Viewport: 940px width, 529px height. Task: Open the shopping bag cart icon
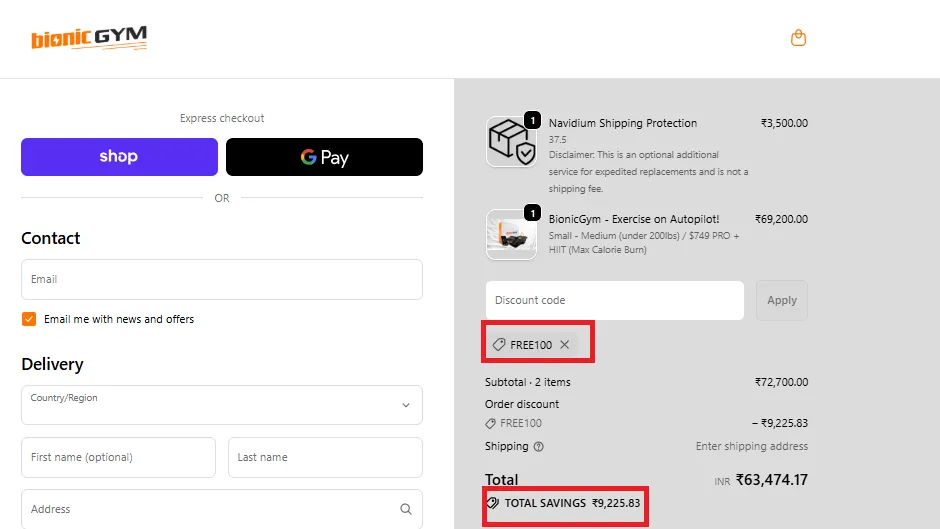point(798,38)
